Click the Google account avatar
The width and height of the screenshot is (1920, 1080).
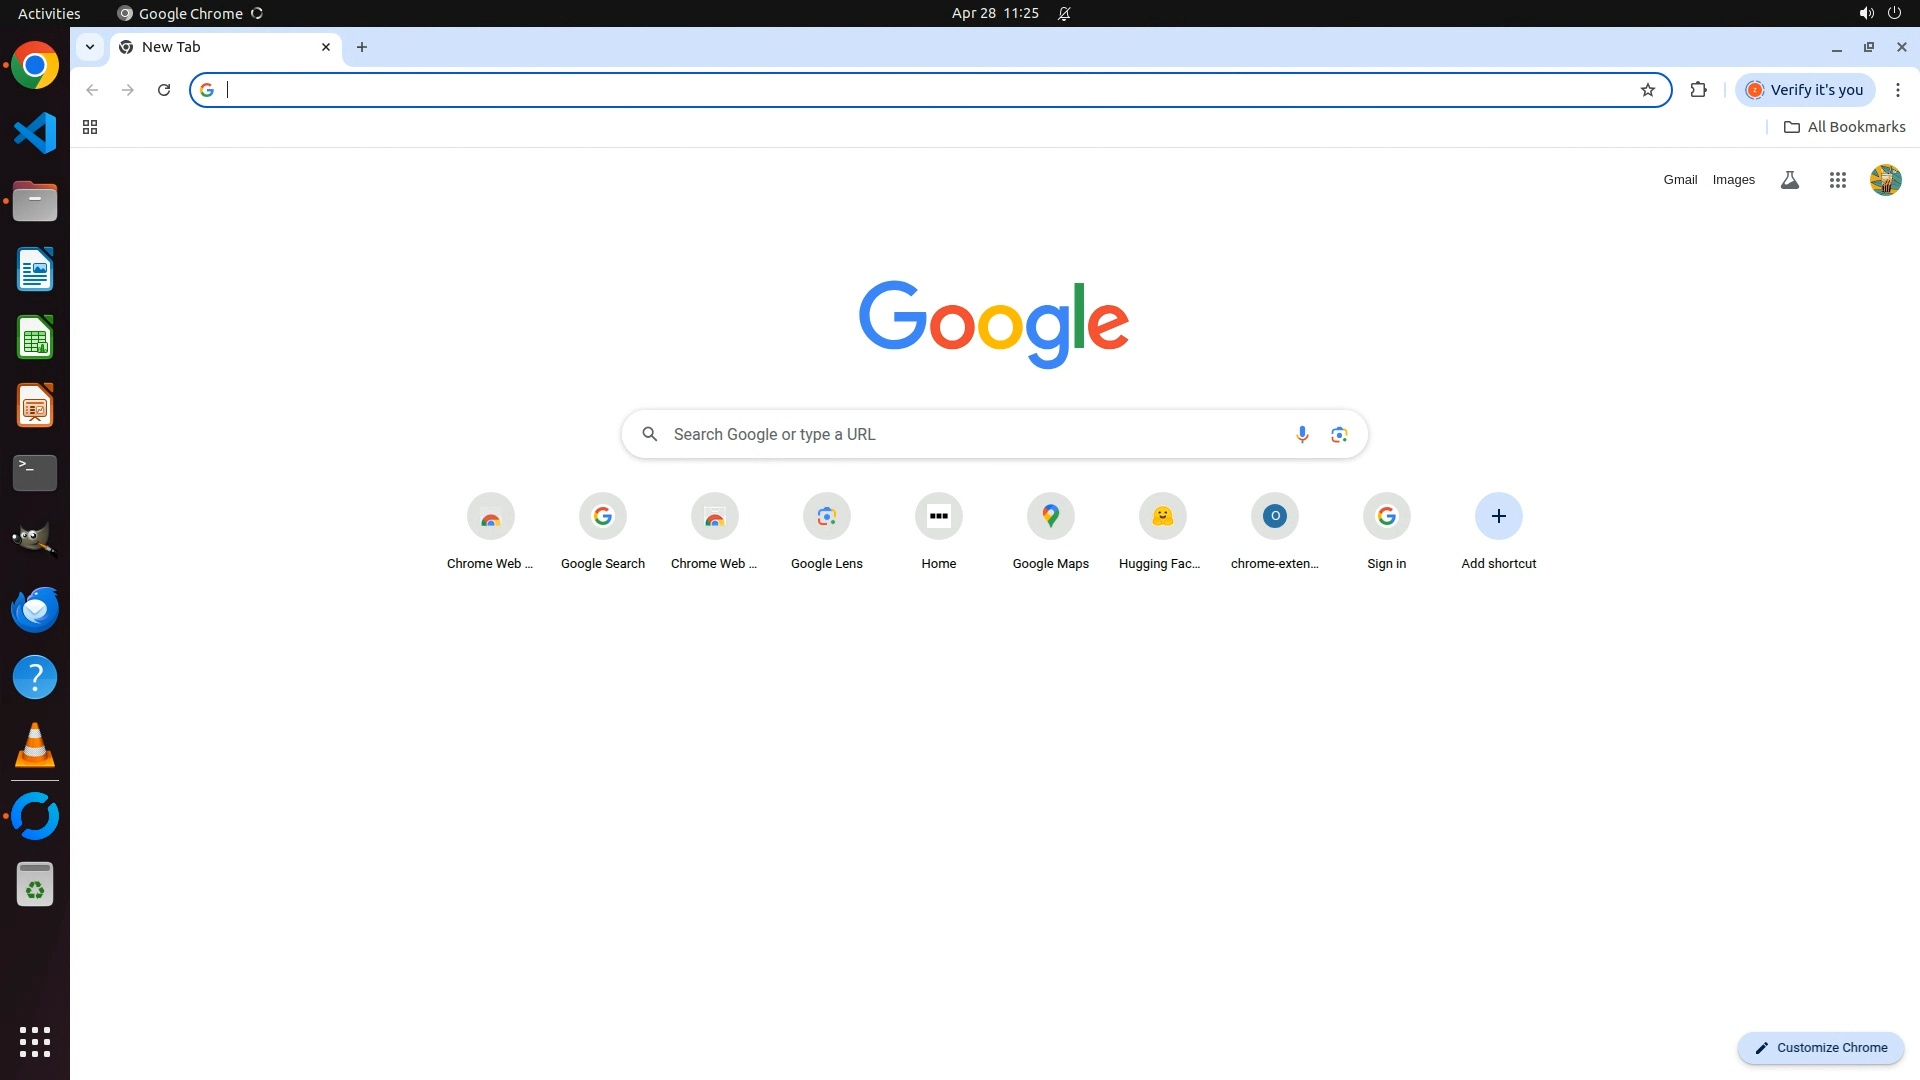tap(1885, 180)
